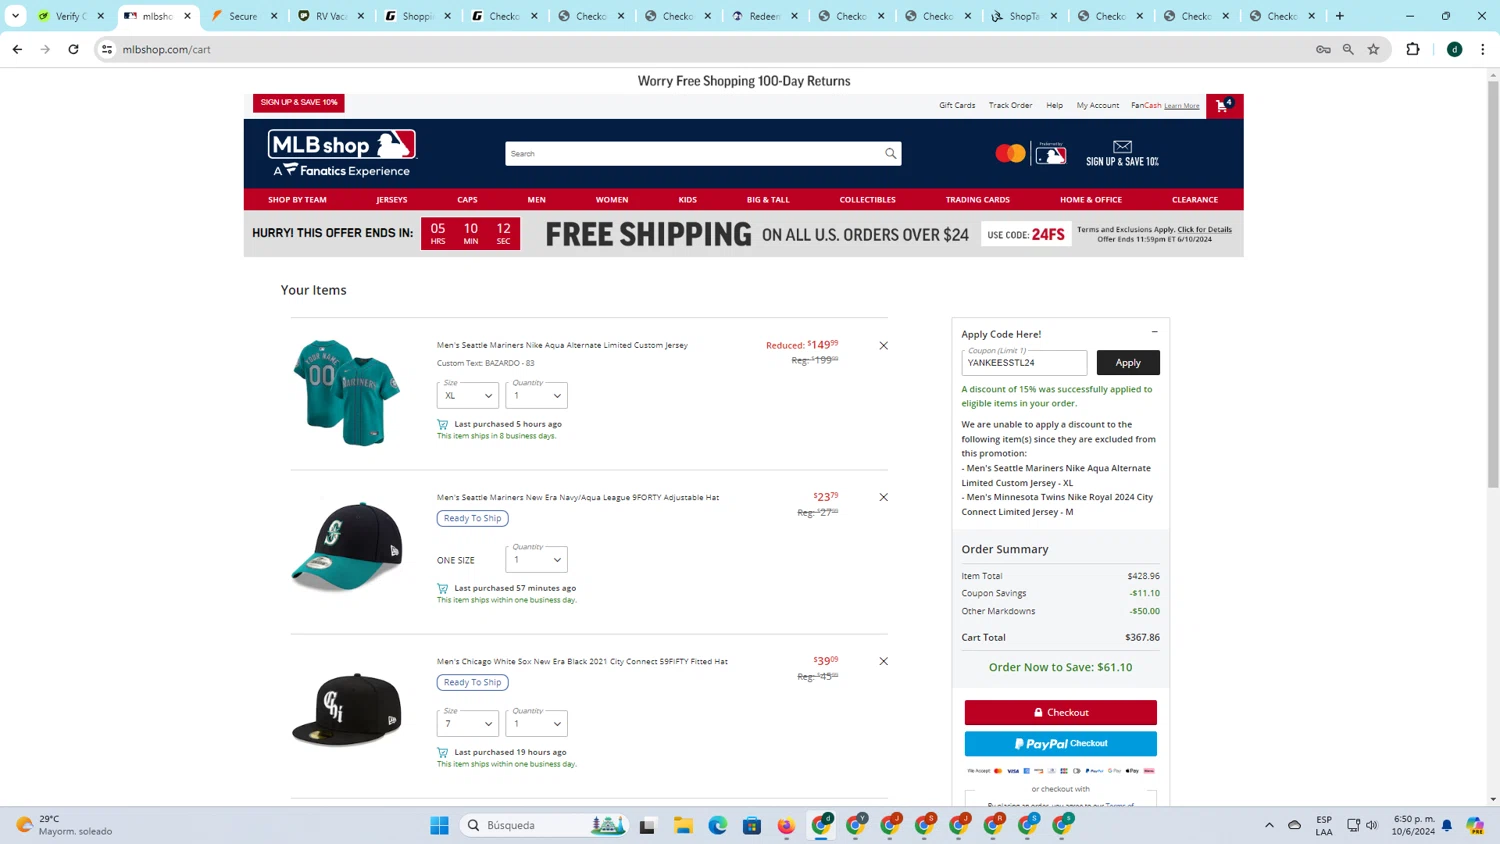
Task: Open the Gift Cards link
Action: pyautogui.click(x=957, y=105)
